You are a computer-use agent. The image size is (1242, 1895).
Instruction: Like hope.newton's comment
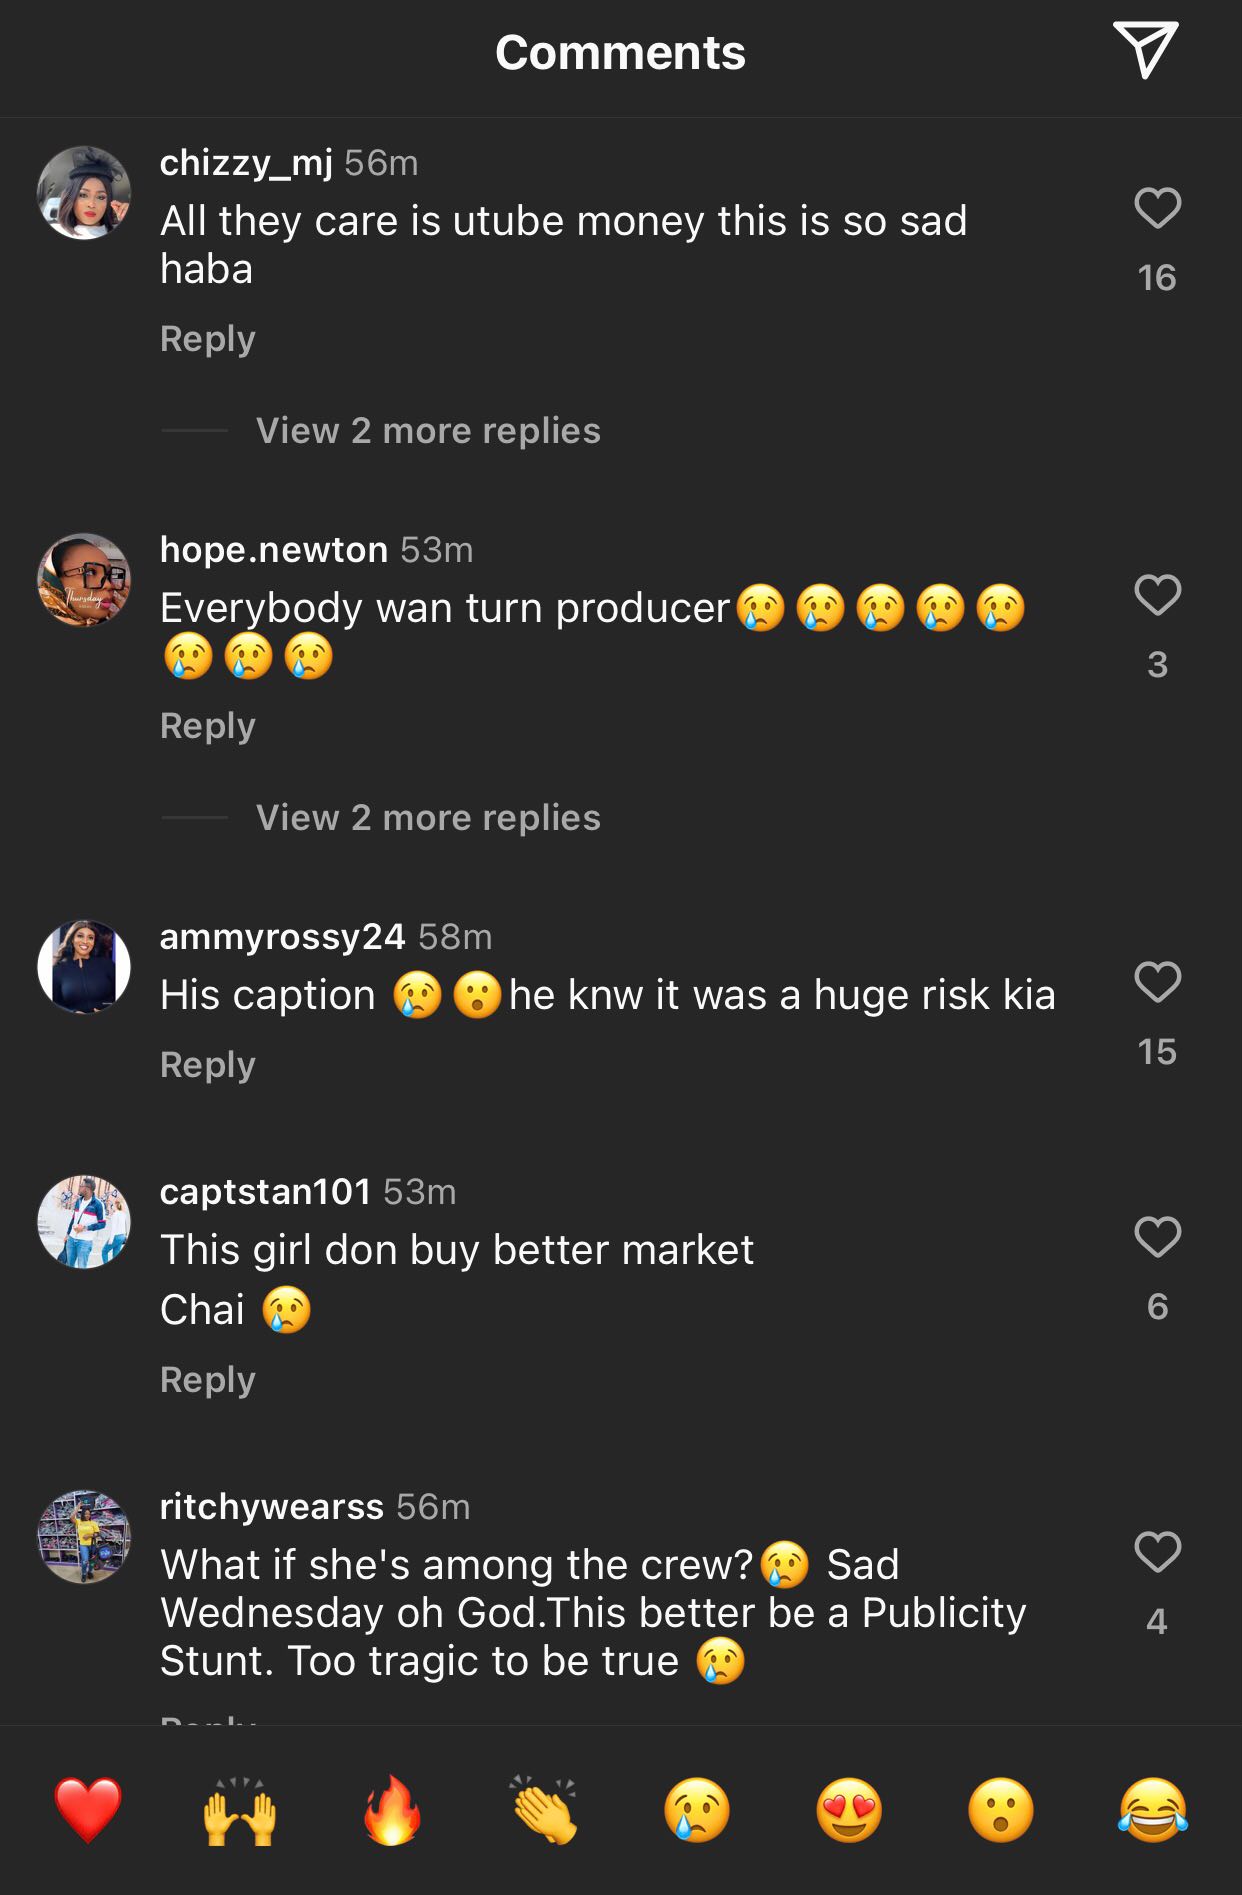pyautogui.click(x=1157, y=595)
